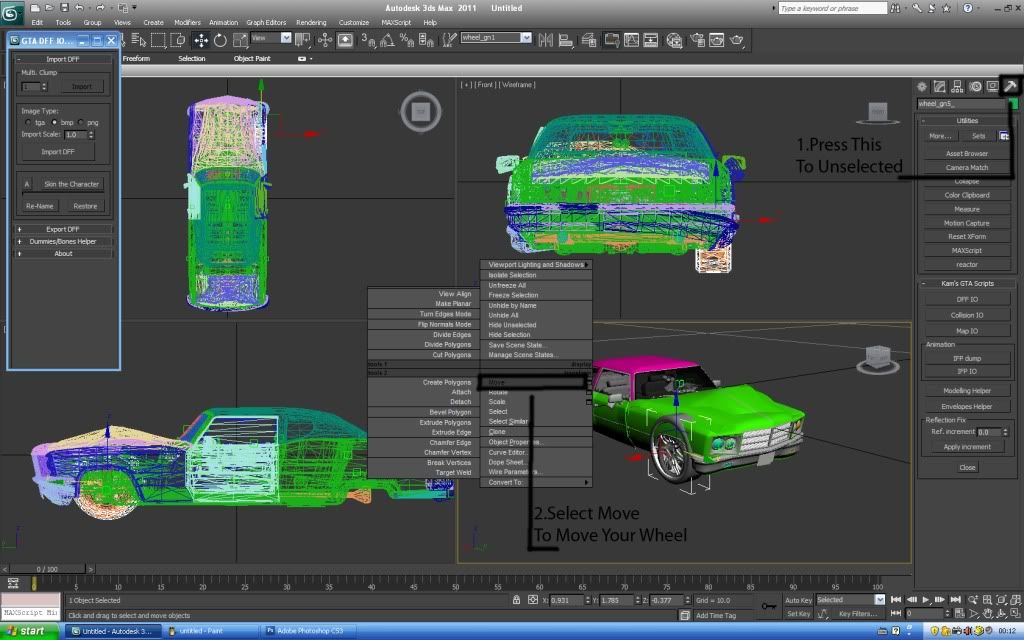Open the Material Editor toolbar icon
Viewport: 1024px width, 640px height.
click(x=674, y=40)
